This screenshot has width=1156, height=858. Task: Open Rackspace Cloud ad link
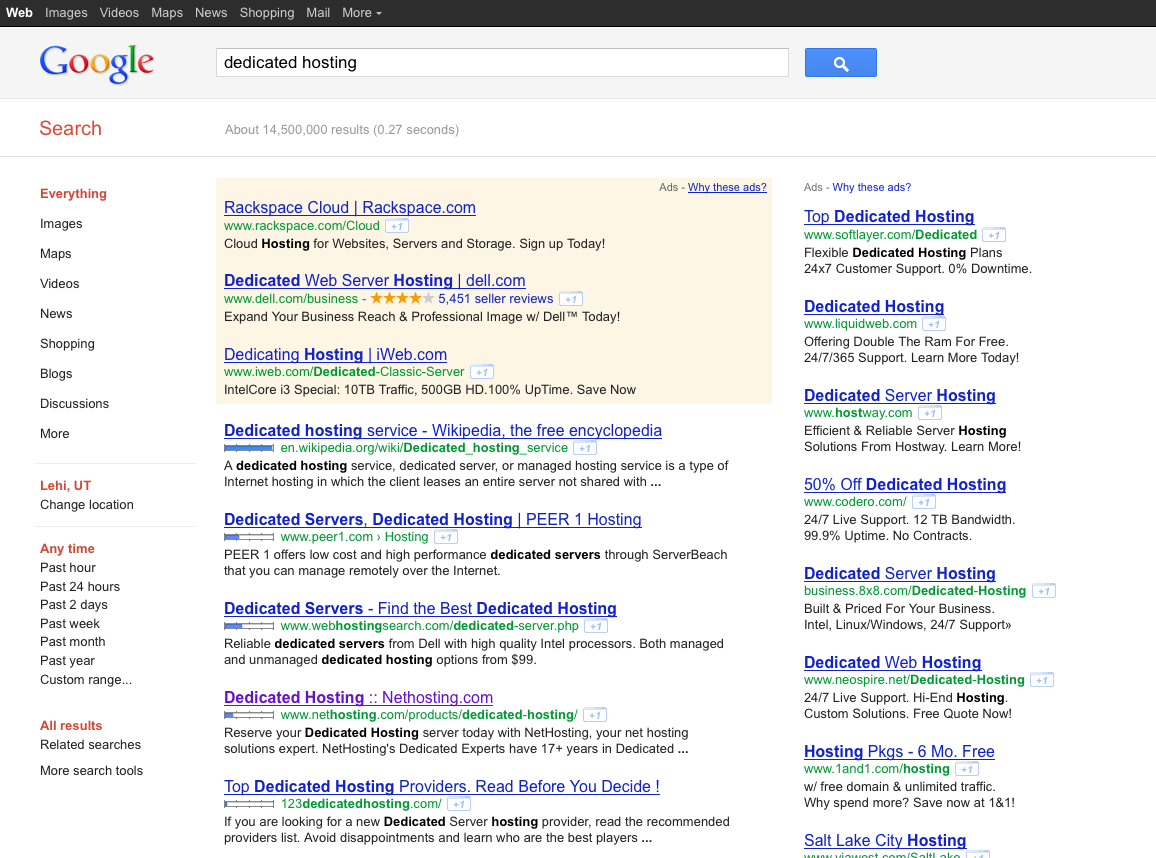coord(349,208)
